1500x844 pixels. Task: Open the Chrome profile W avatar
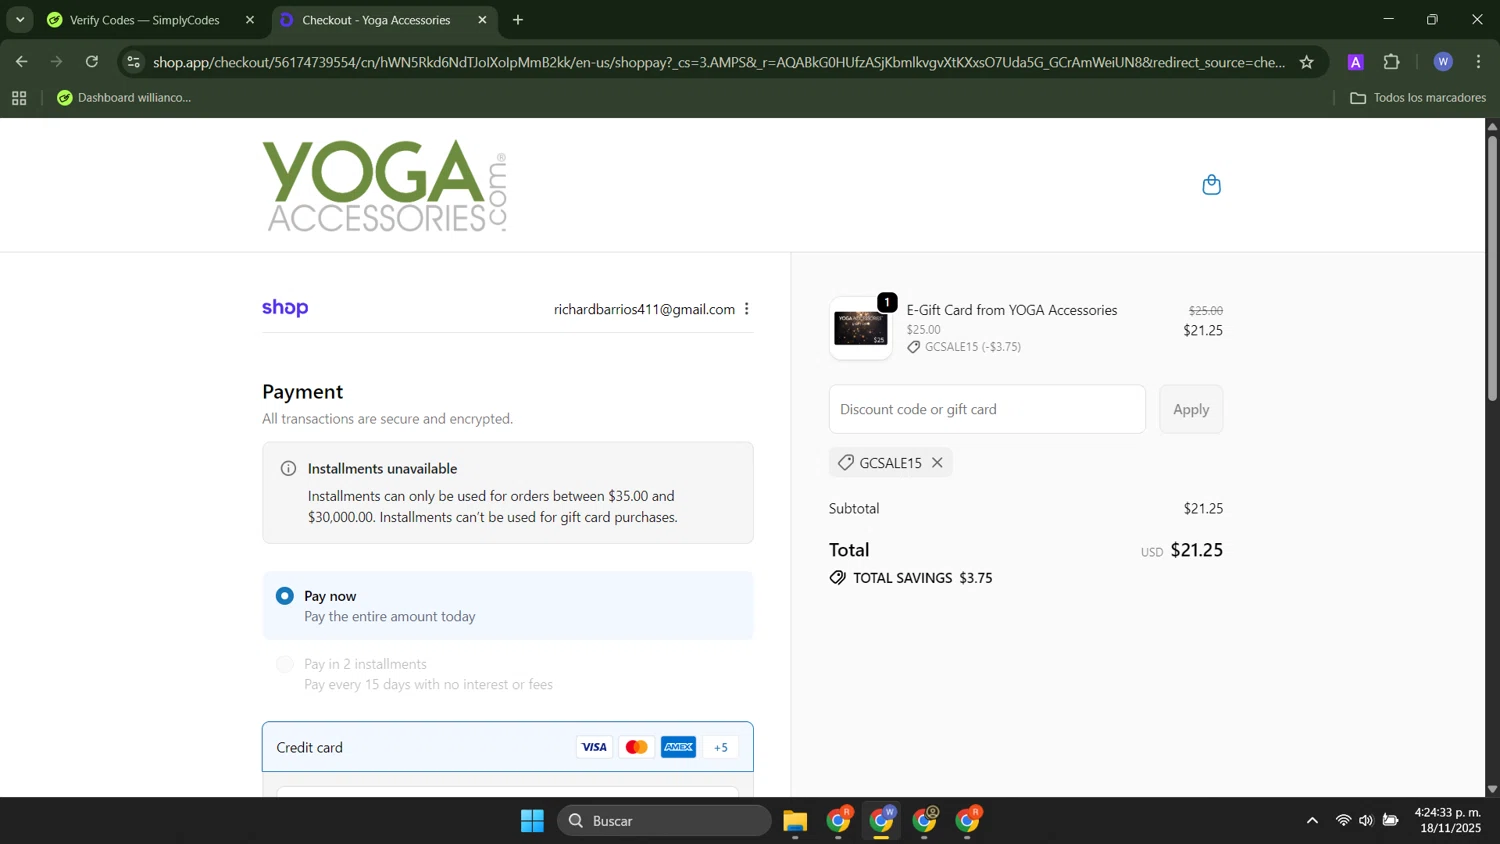pyautogui.click(x=1443, y=62)
